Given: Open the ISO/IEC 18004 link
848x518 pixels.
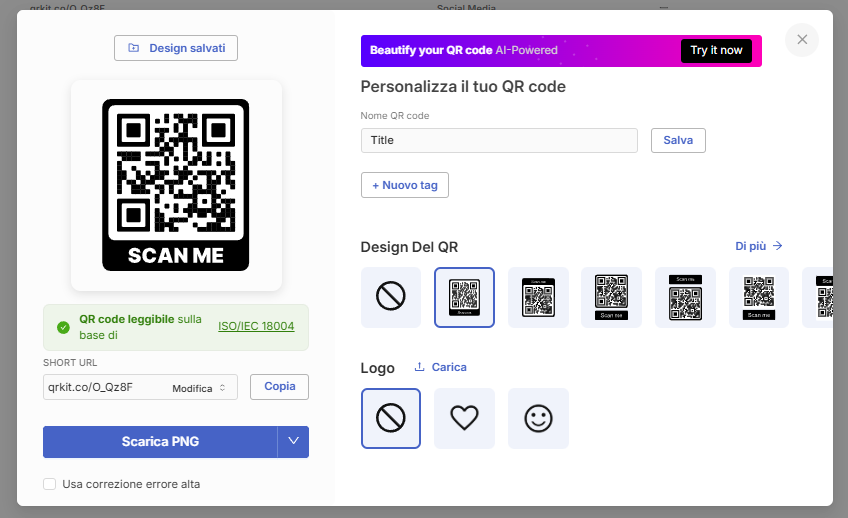Looking at the screenshot, I should click(256, 327).
